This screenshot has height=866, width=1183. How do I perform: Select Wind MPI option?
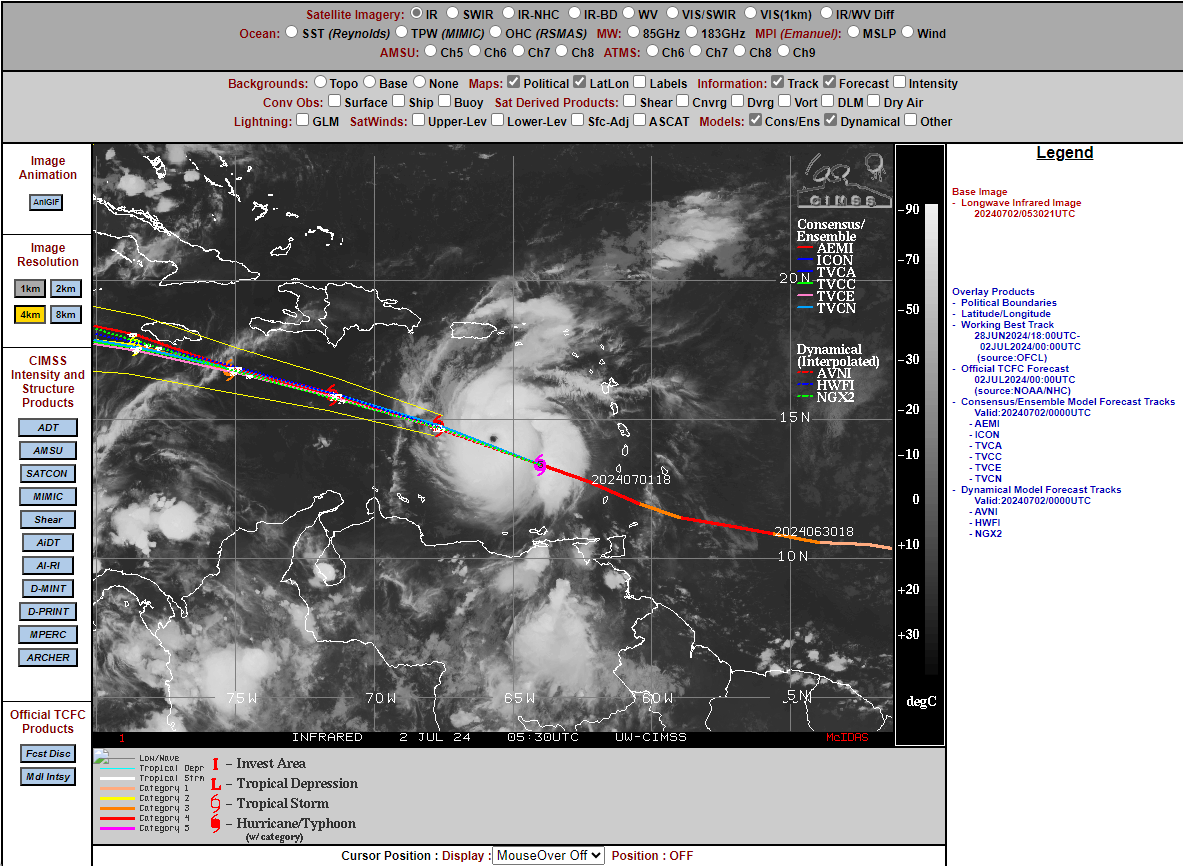908,32
